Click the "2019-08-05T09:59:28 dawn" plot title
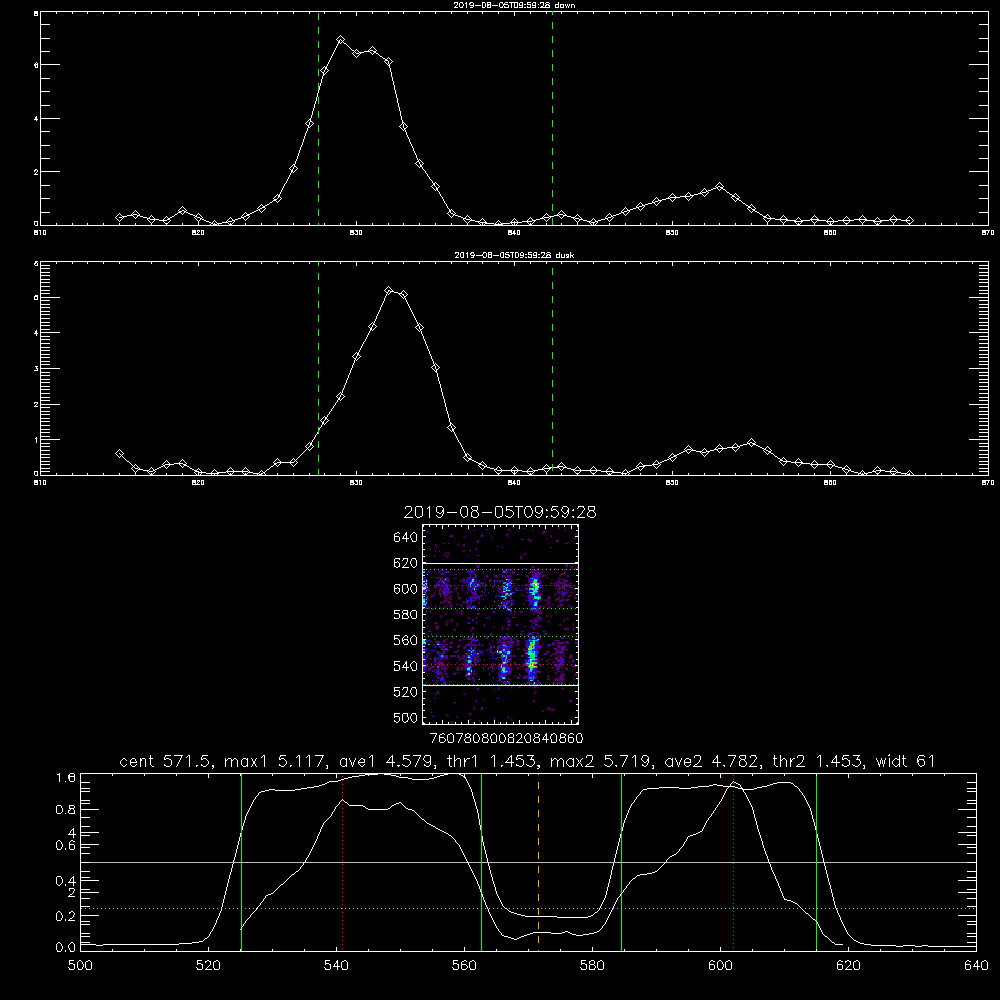This screenshot has height=1000, width=1000. [x=515, y=5]
